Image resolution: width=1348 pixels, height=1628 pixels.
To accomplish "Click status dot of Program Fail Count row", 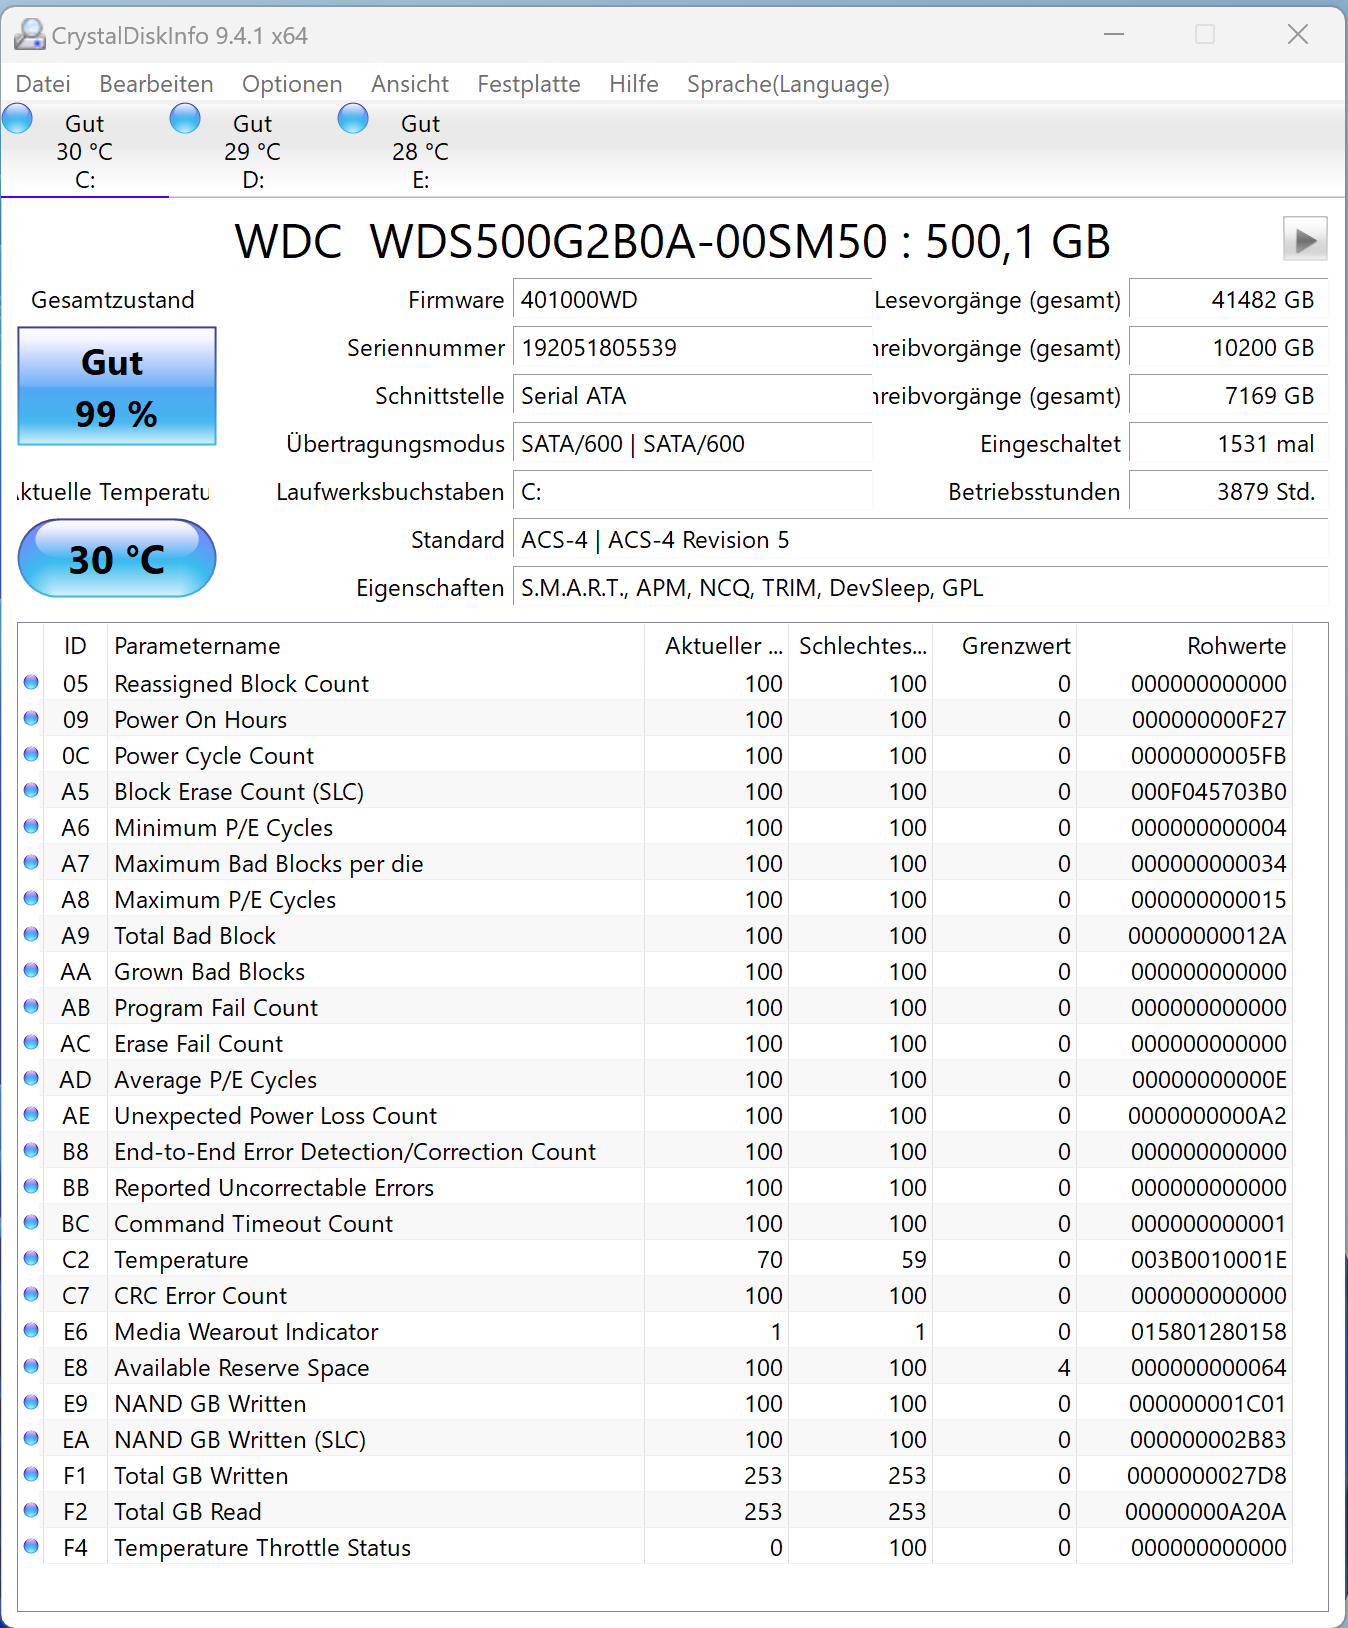I will point(31,1006).
